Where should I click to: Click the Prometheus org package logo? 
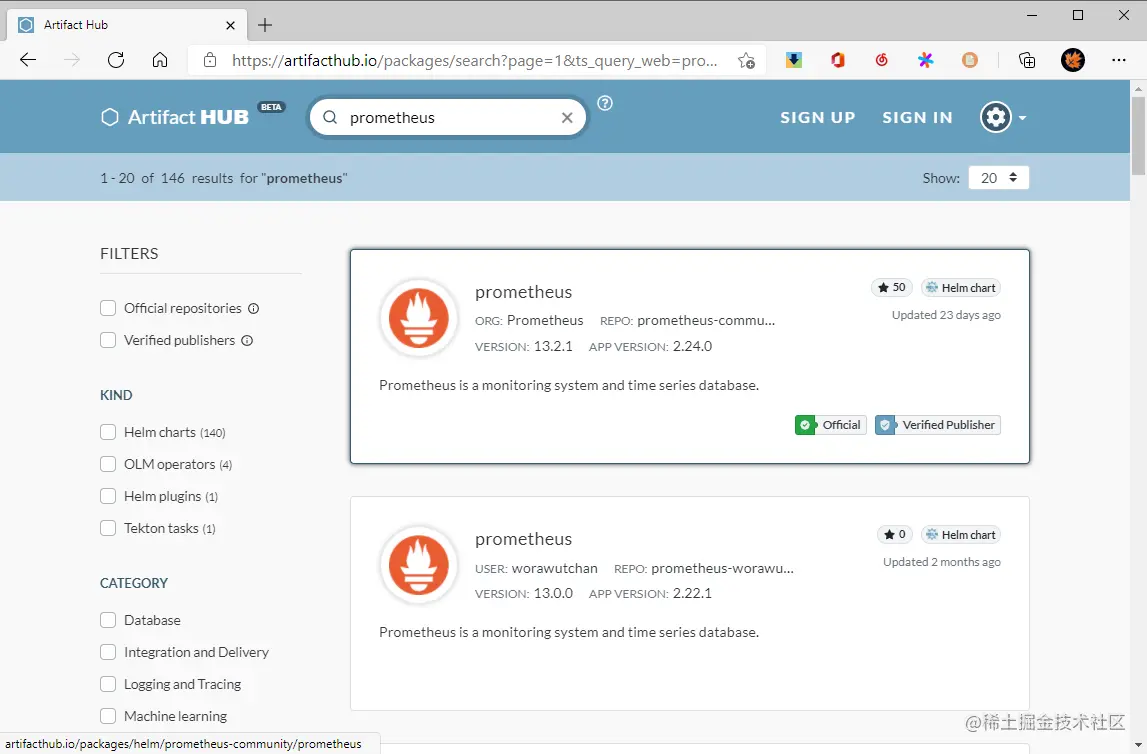[x=419, y=319]
